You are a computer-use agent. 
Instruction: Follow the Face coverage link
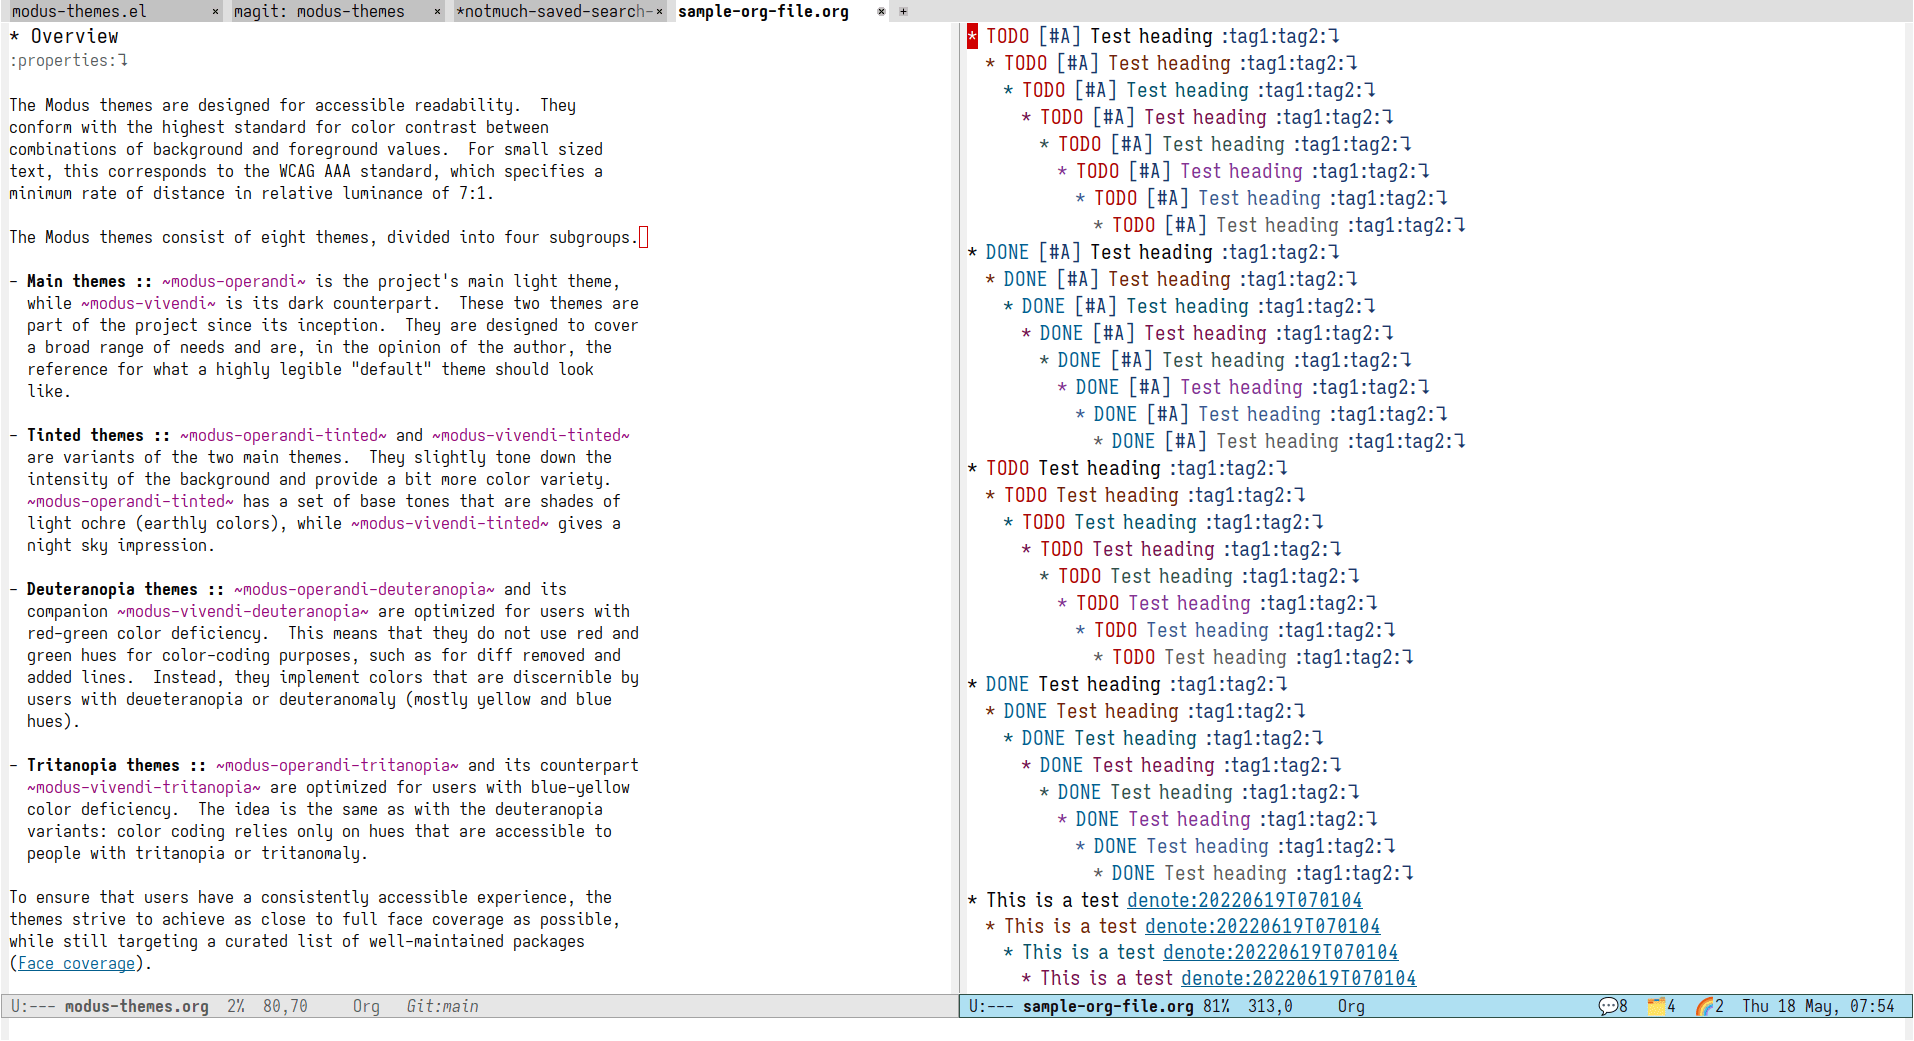pos(76,963)
